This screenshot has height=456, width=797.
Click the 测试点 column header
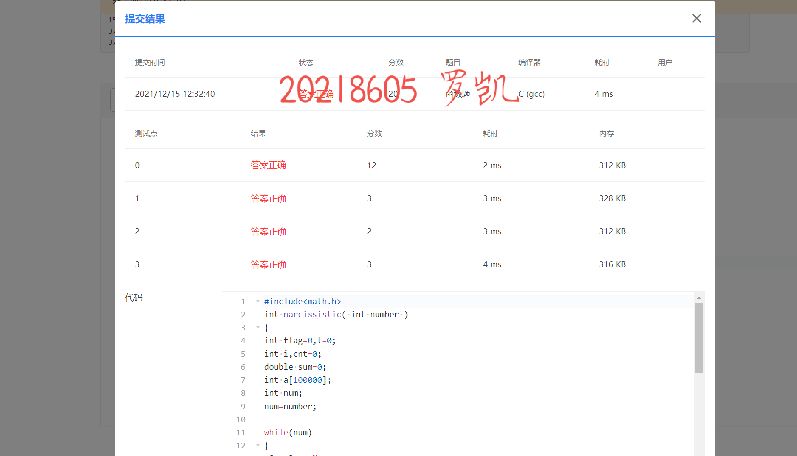pyautogui.click(x=146, y=134)
